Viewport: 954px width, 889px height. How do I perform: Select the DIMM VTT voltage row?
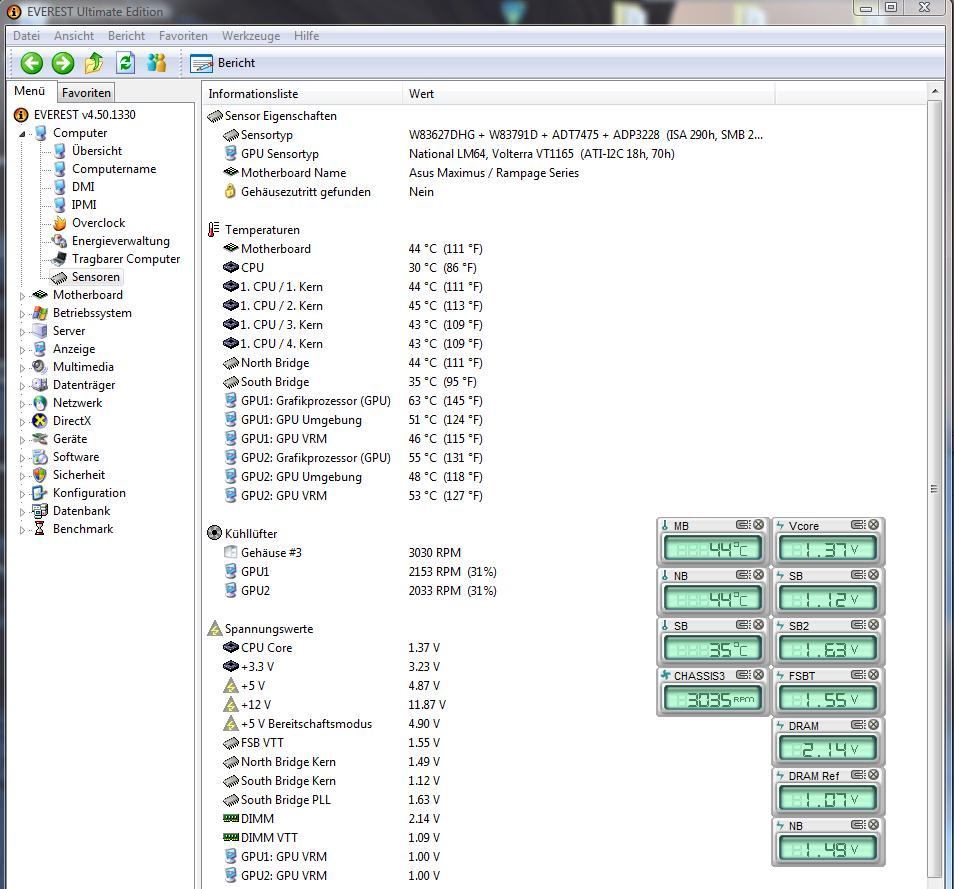(x=487, y=837)
